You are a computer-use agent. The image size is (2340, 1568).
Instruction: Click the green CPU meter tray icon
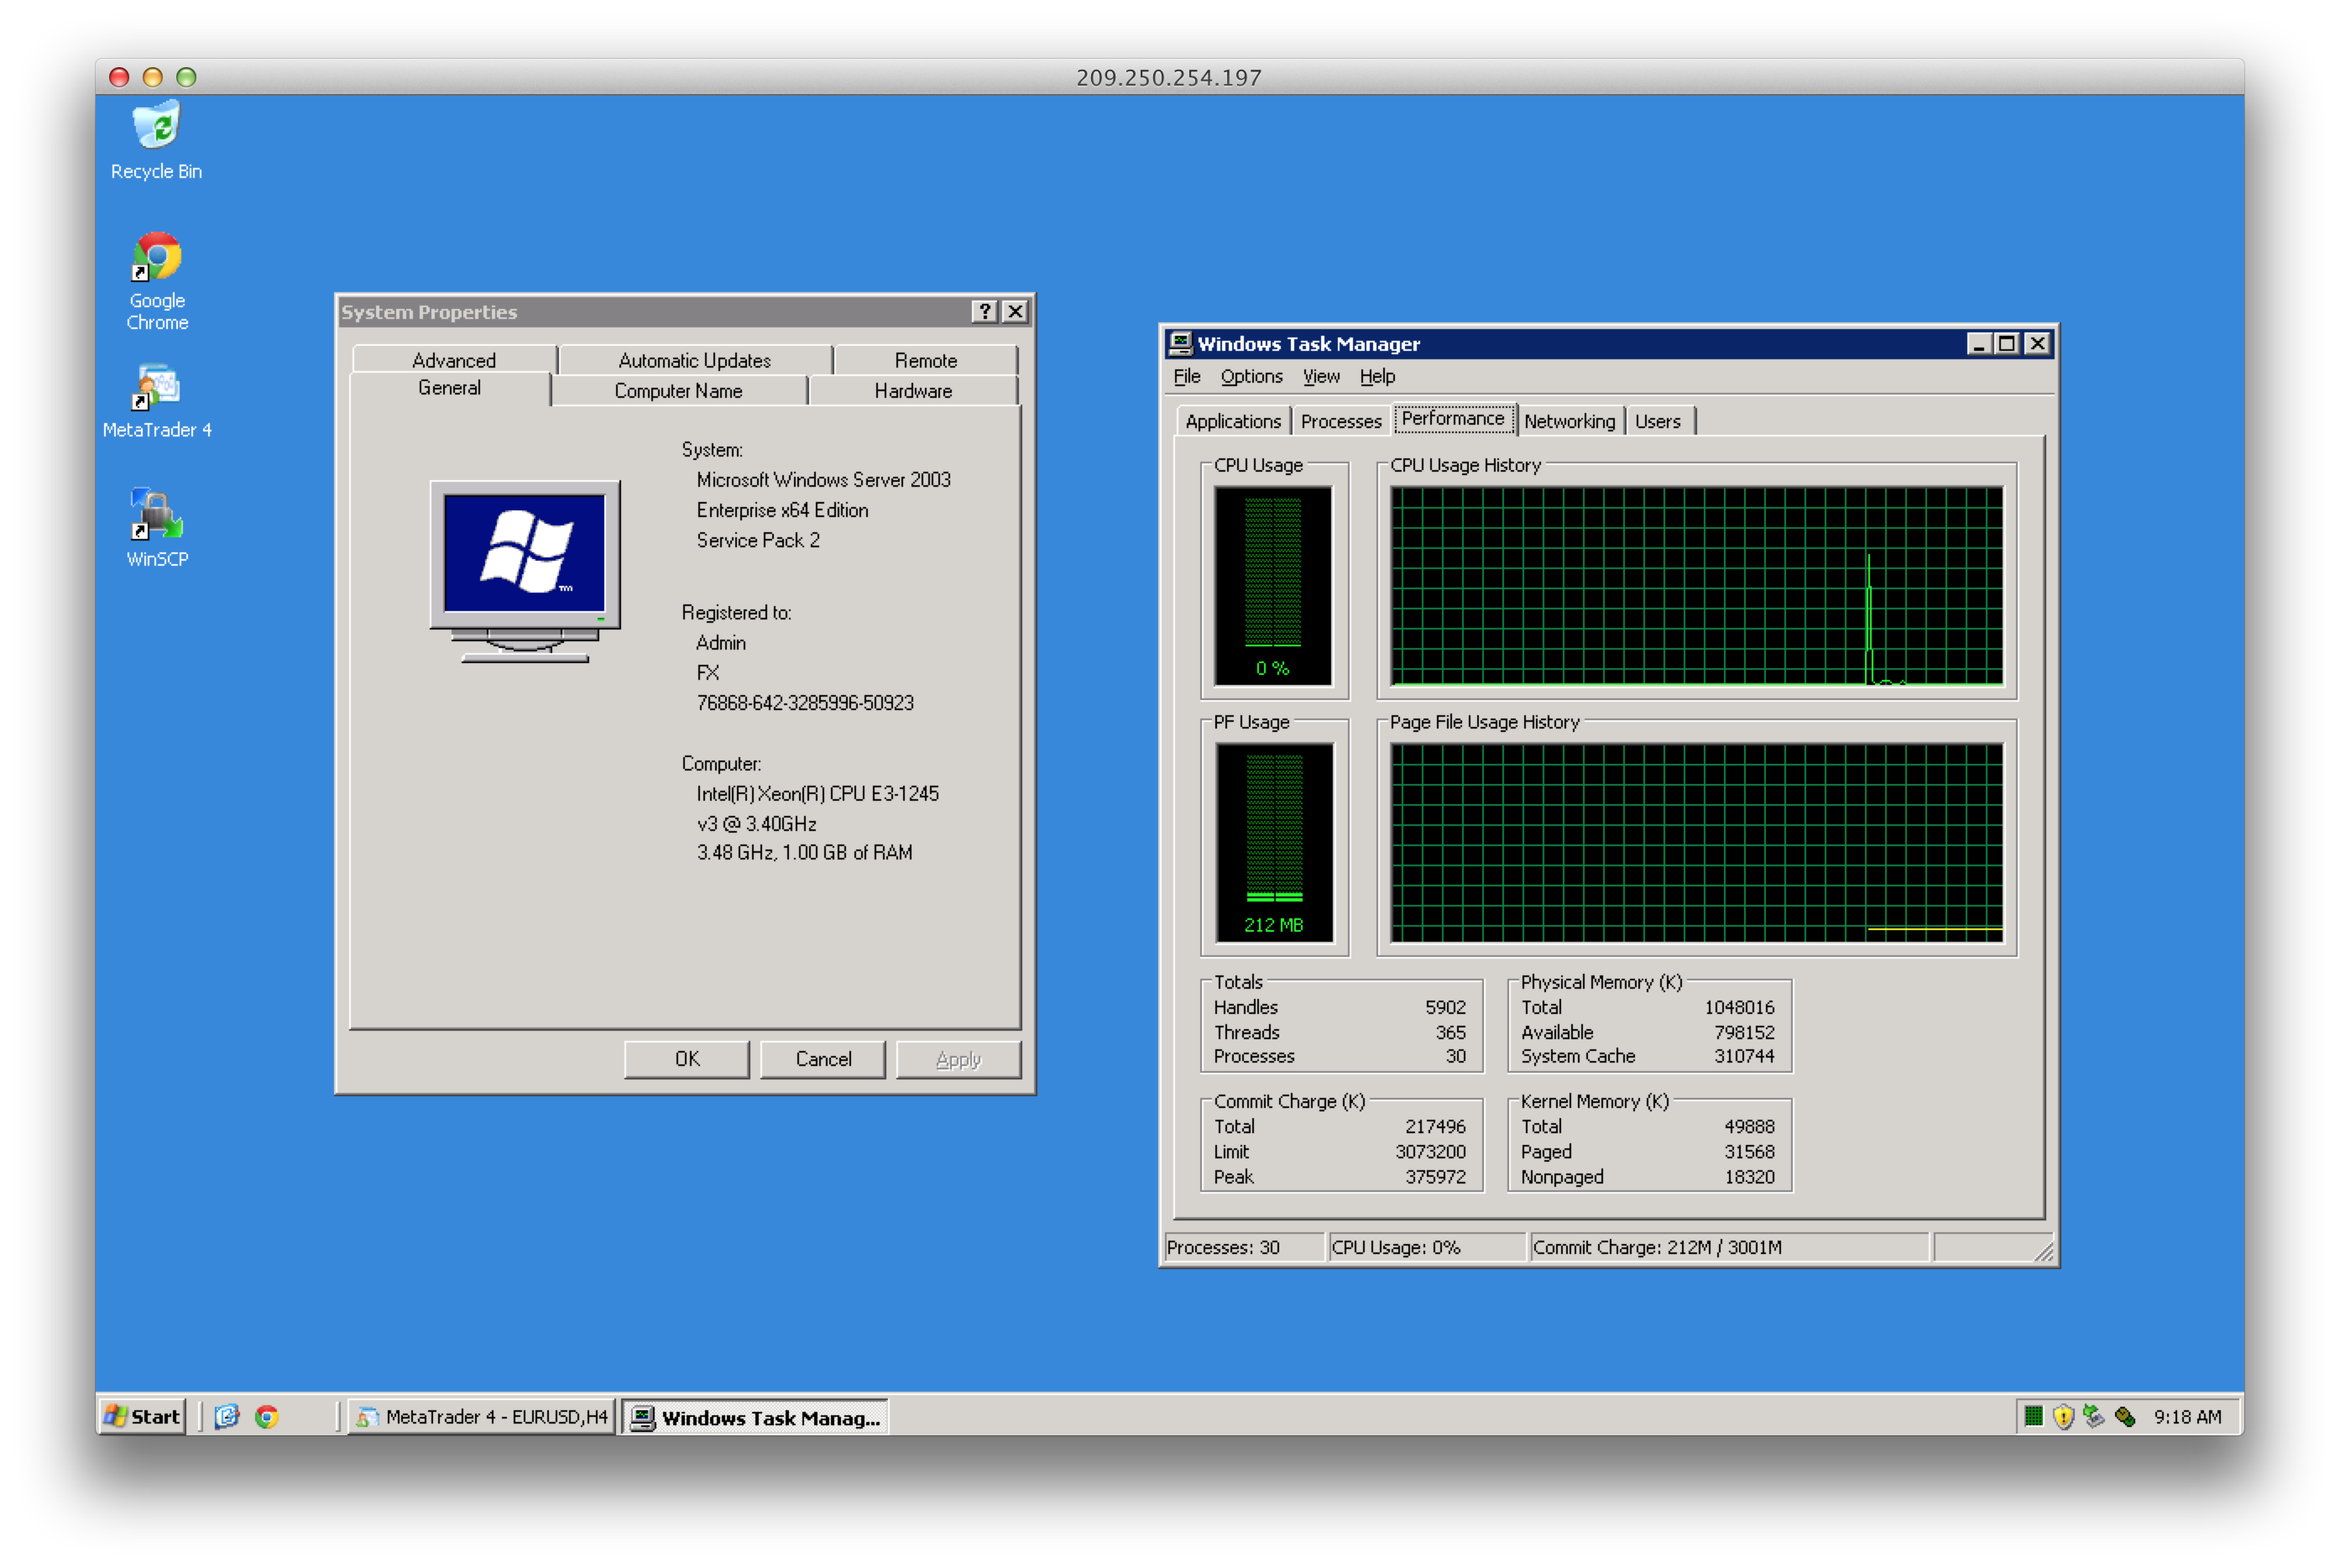click(x=2032, y=1416)
